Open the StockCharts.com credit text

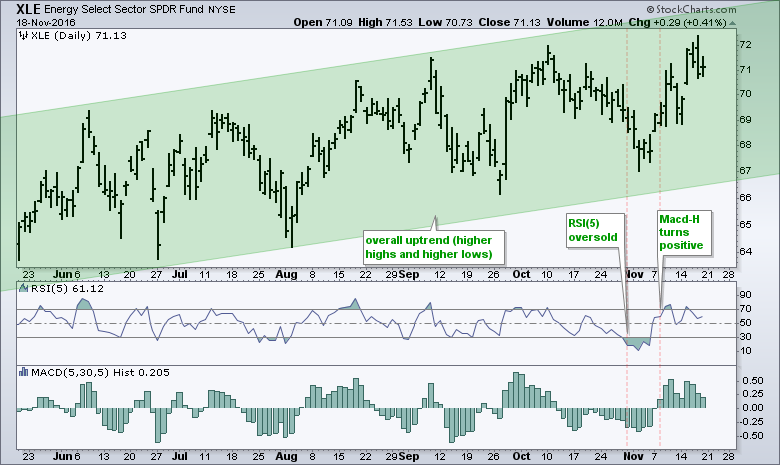point(695,9)
